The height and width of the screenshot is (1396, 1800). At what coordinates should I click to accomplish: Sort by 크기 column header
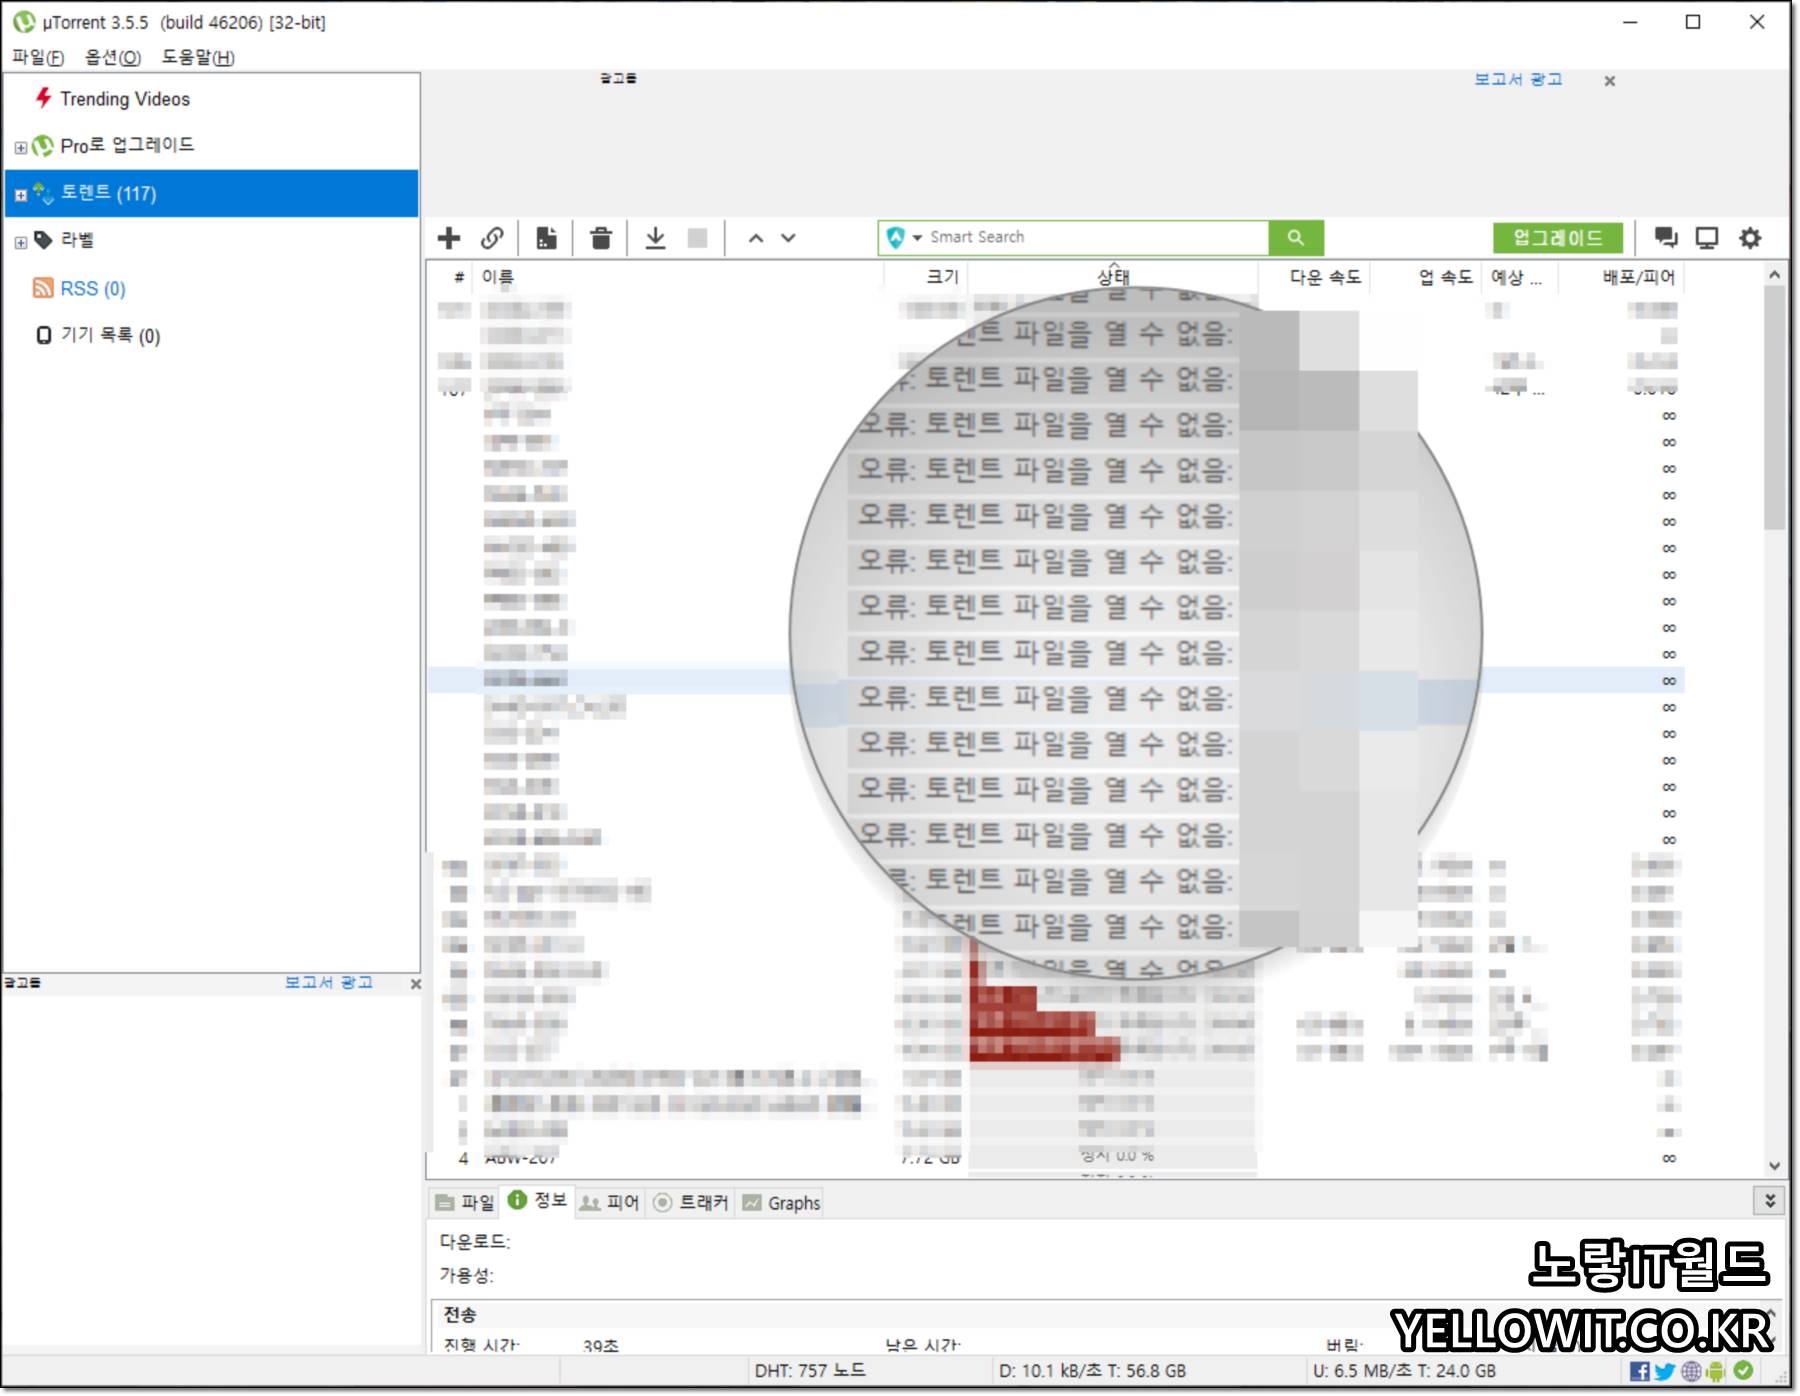coord(925,277)
